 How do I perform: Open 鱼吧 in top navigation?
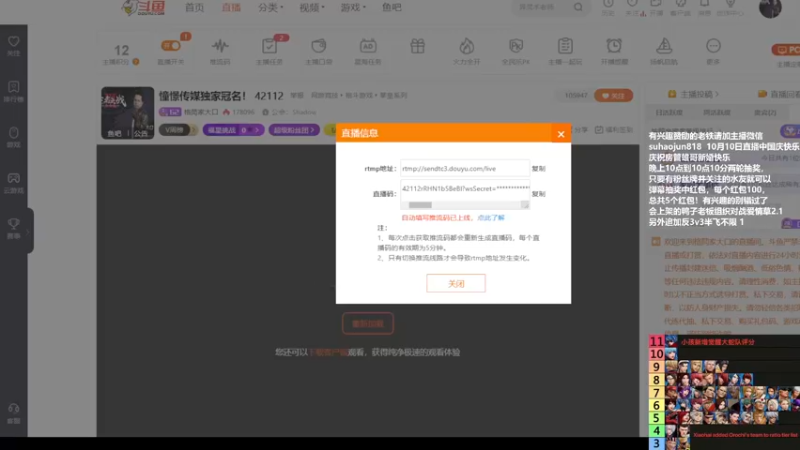click(391, 8)
